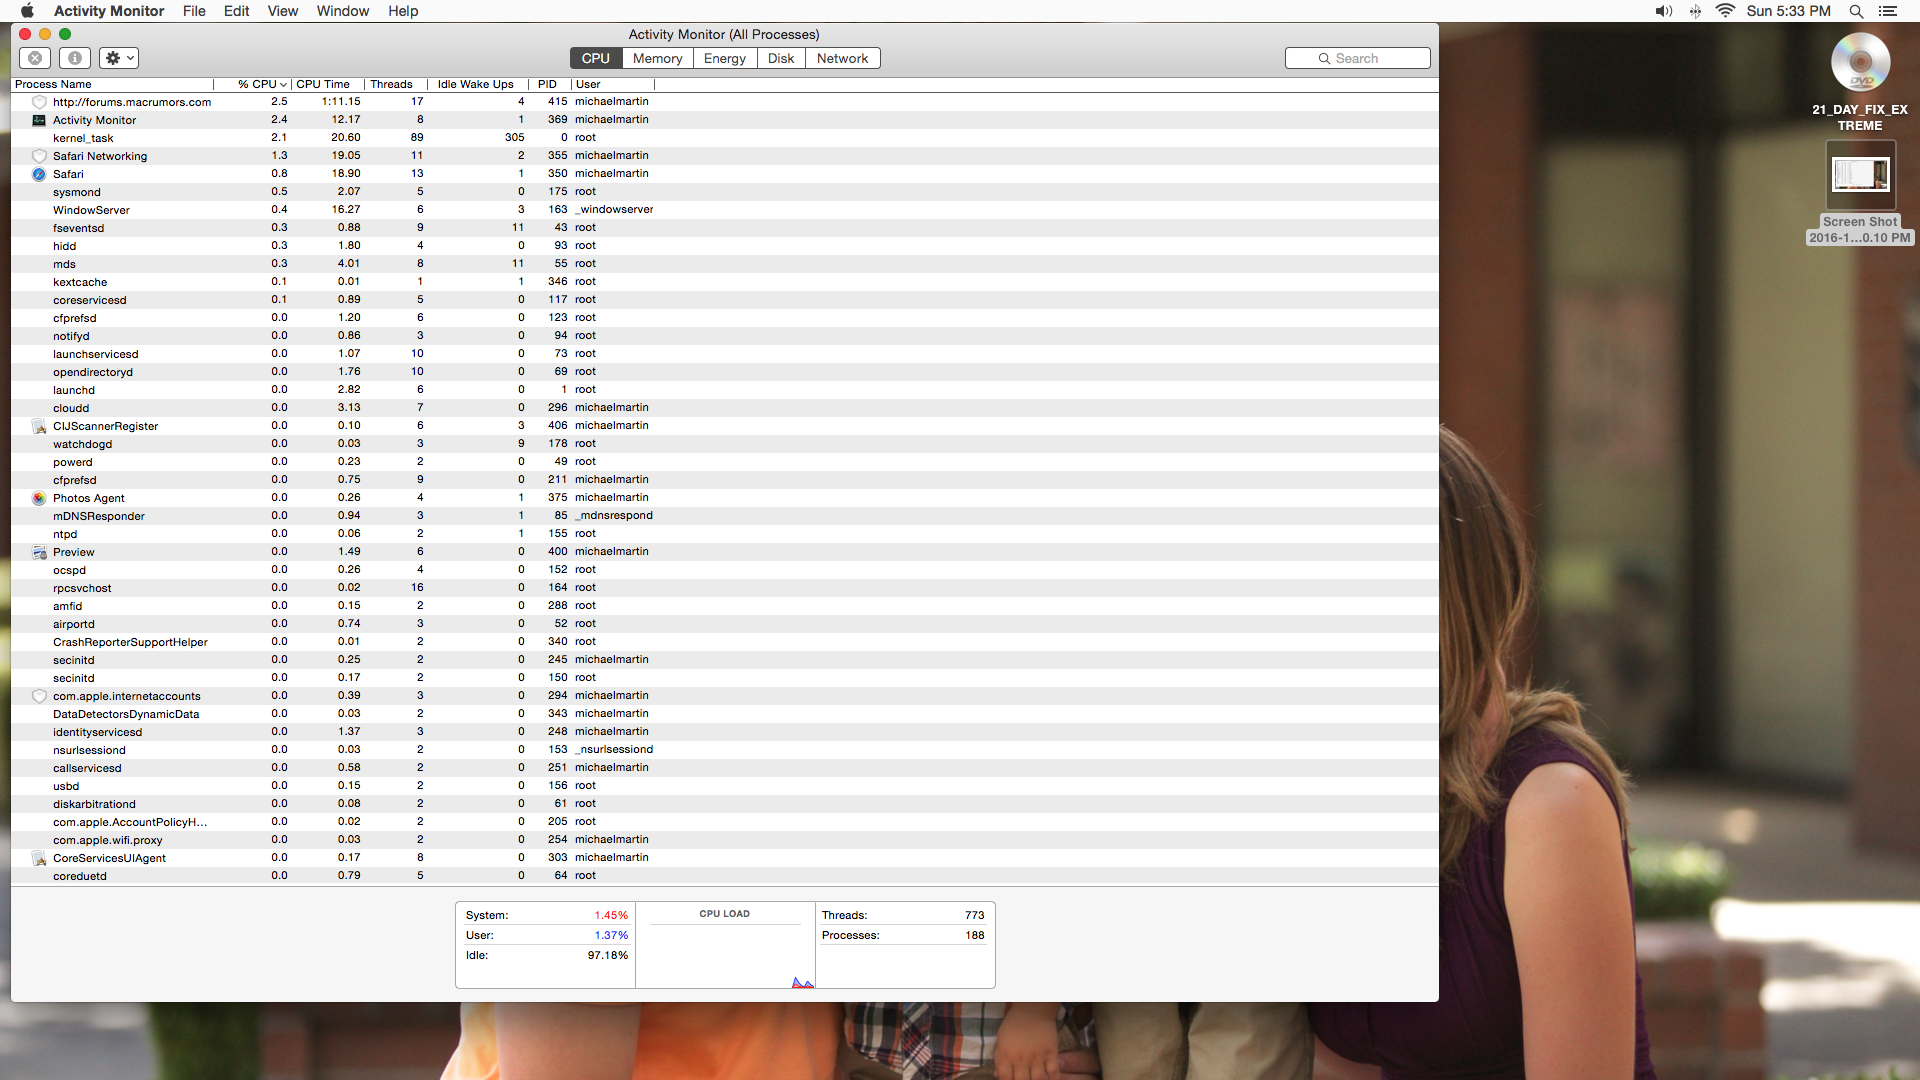Click the Activity Monitor process icon
The image size is (1920, 1080).
(x=39, y=120)
